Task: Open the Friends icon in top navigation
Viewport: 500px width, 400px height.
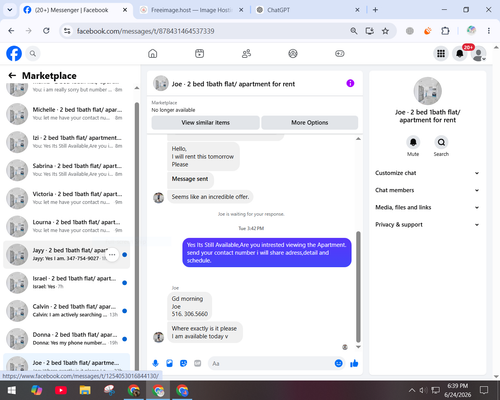Action: [x=246, y=53]
